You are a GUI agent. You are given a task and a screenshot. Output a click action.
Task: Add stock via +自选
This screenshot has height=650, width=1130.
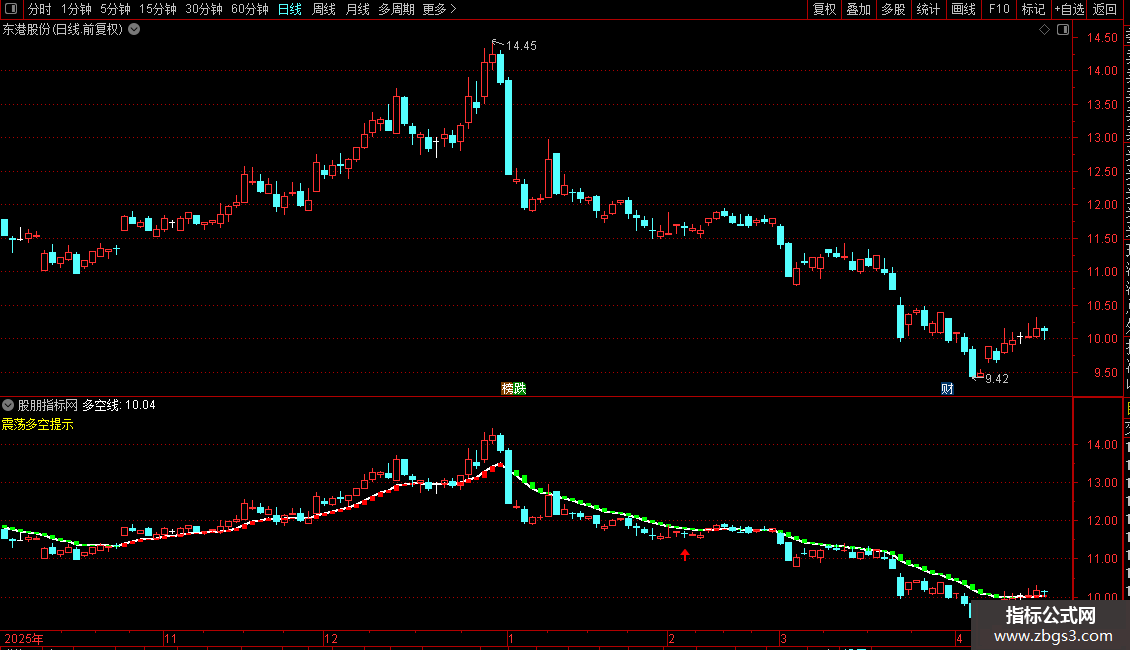pyautogui.click(x=1069, y=9)
